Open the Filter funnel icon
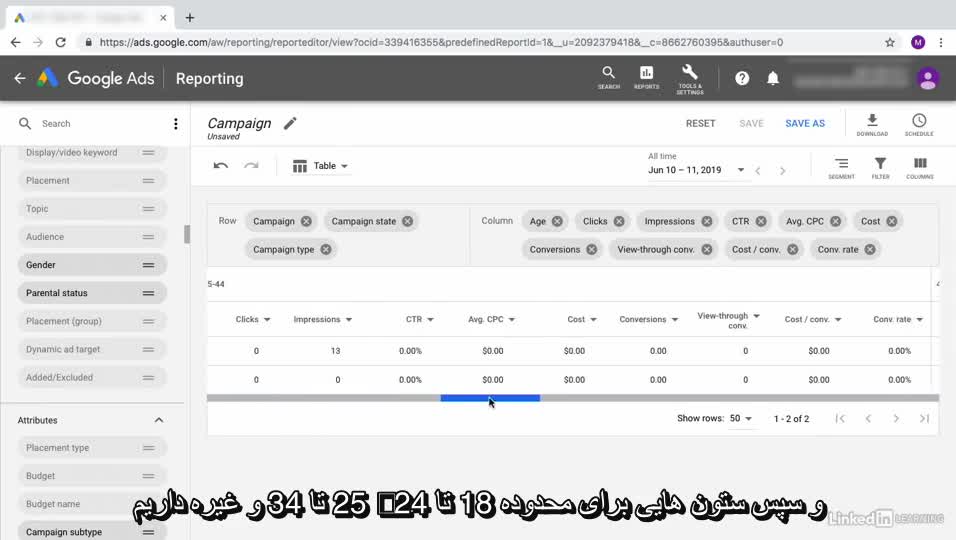 tap(880, 166)
